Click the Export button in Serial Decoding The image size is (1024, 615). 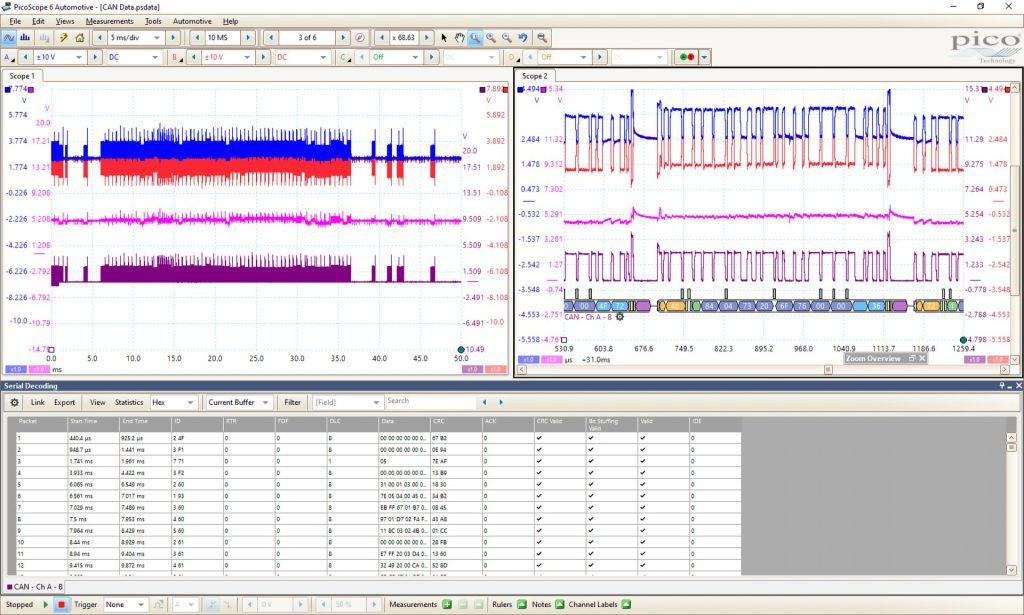click(64, 402)
